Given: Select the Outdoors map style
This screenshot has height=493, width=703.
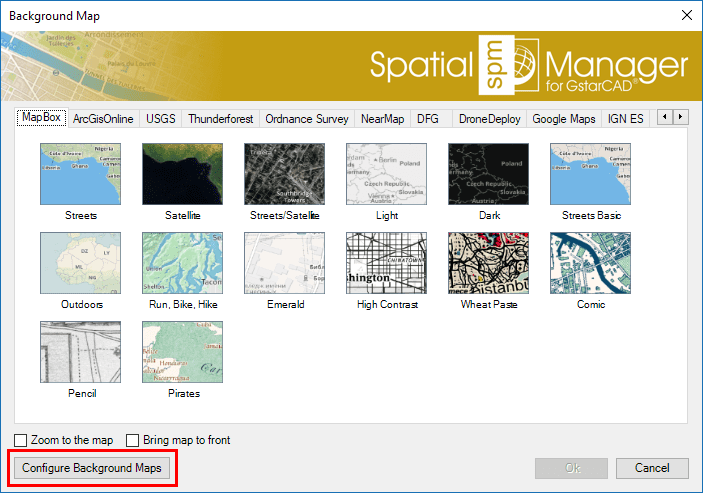Looking at the screenshot, I should coord(80,263).
